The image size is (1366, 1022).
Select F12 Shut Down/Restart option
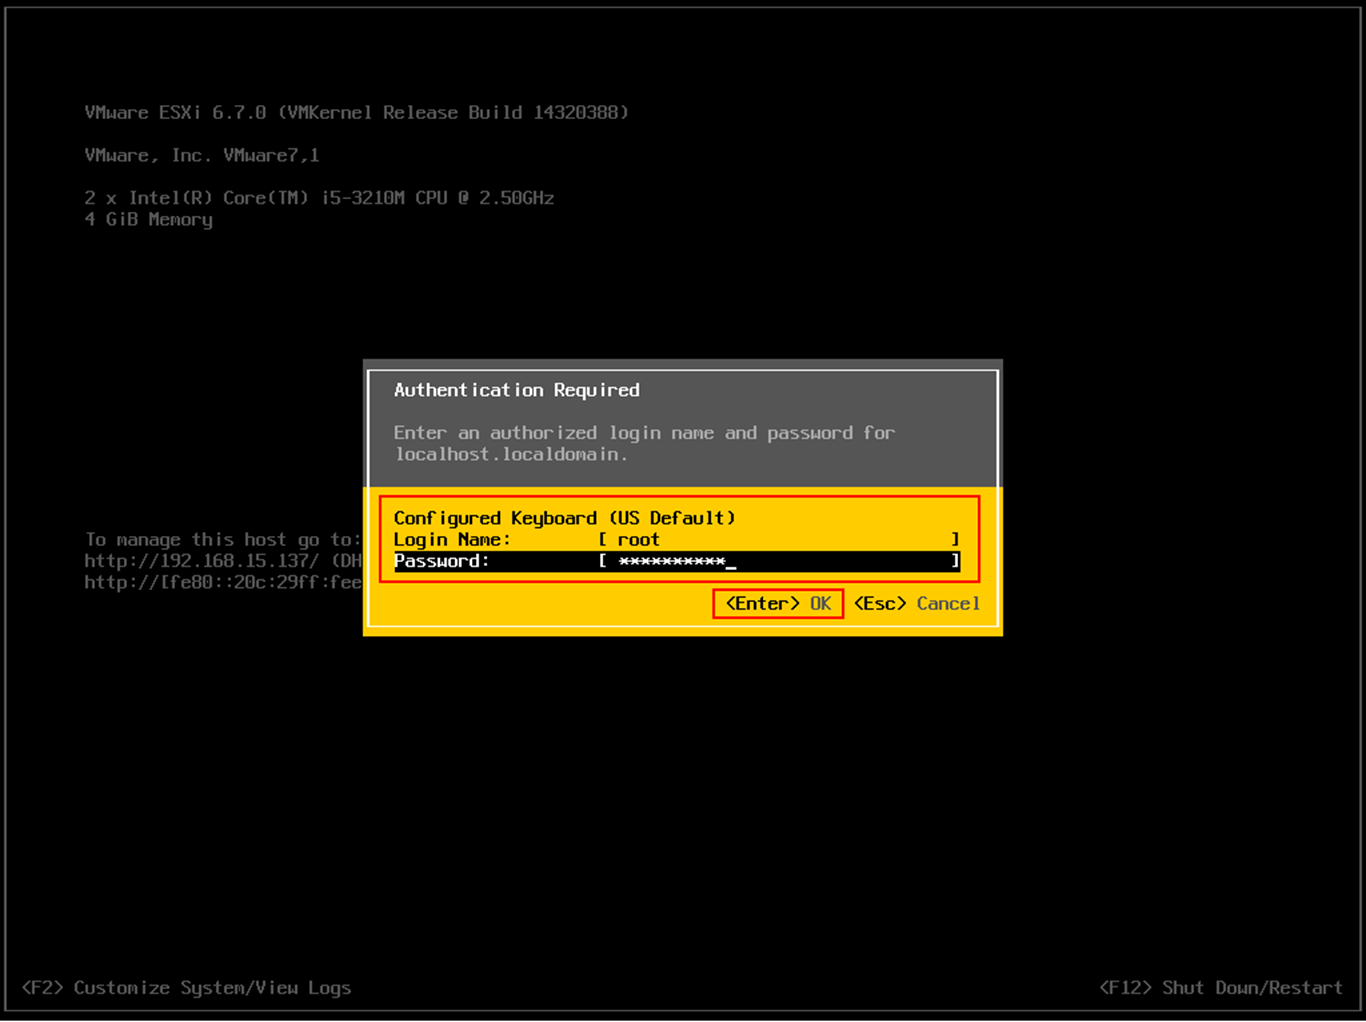(x=1221, y=988)
